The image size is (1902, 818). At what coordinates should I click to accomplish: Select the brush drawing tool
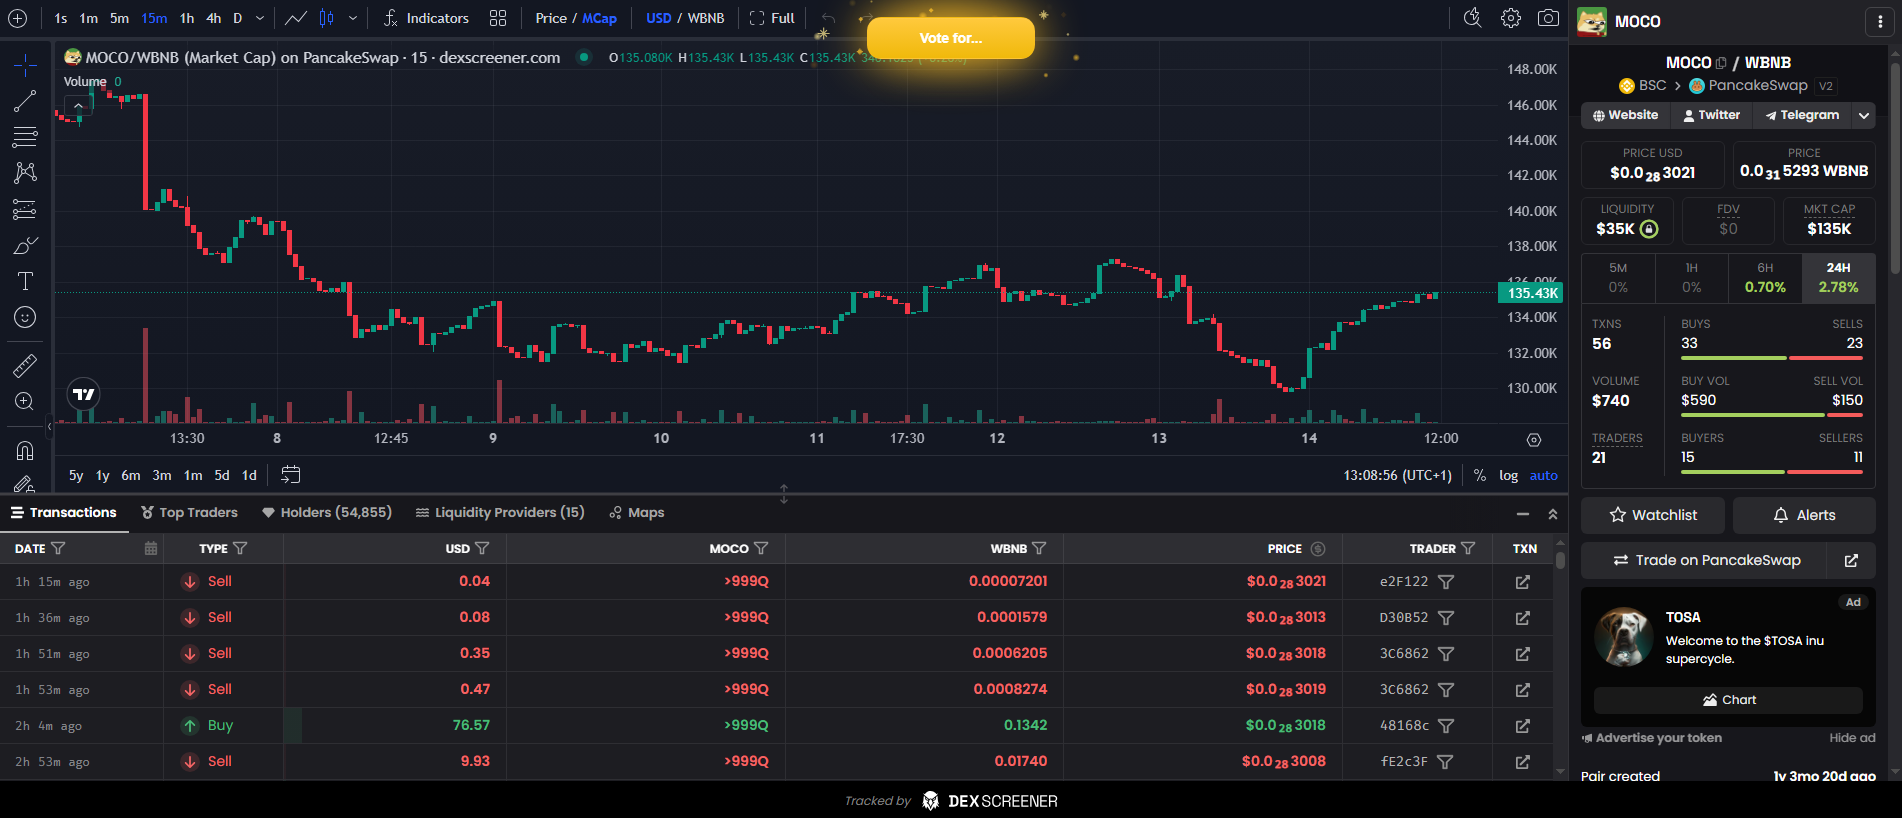click(x=25, y=245)
